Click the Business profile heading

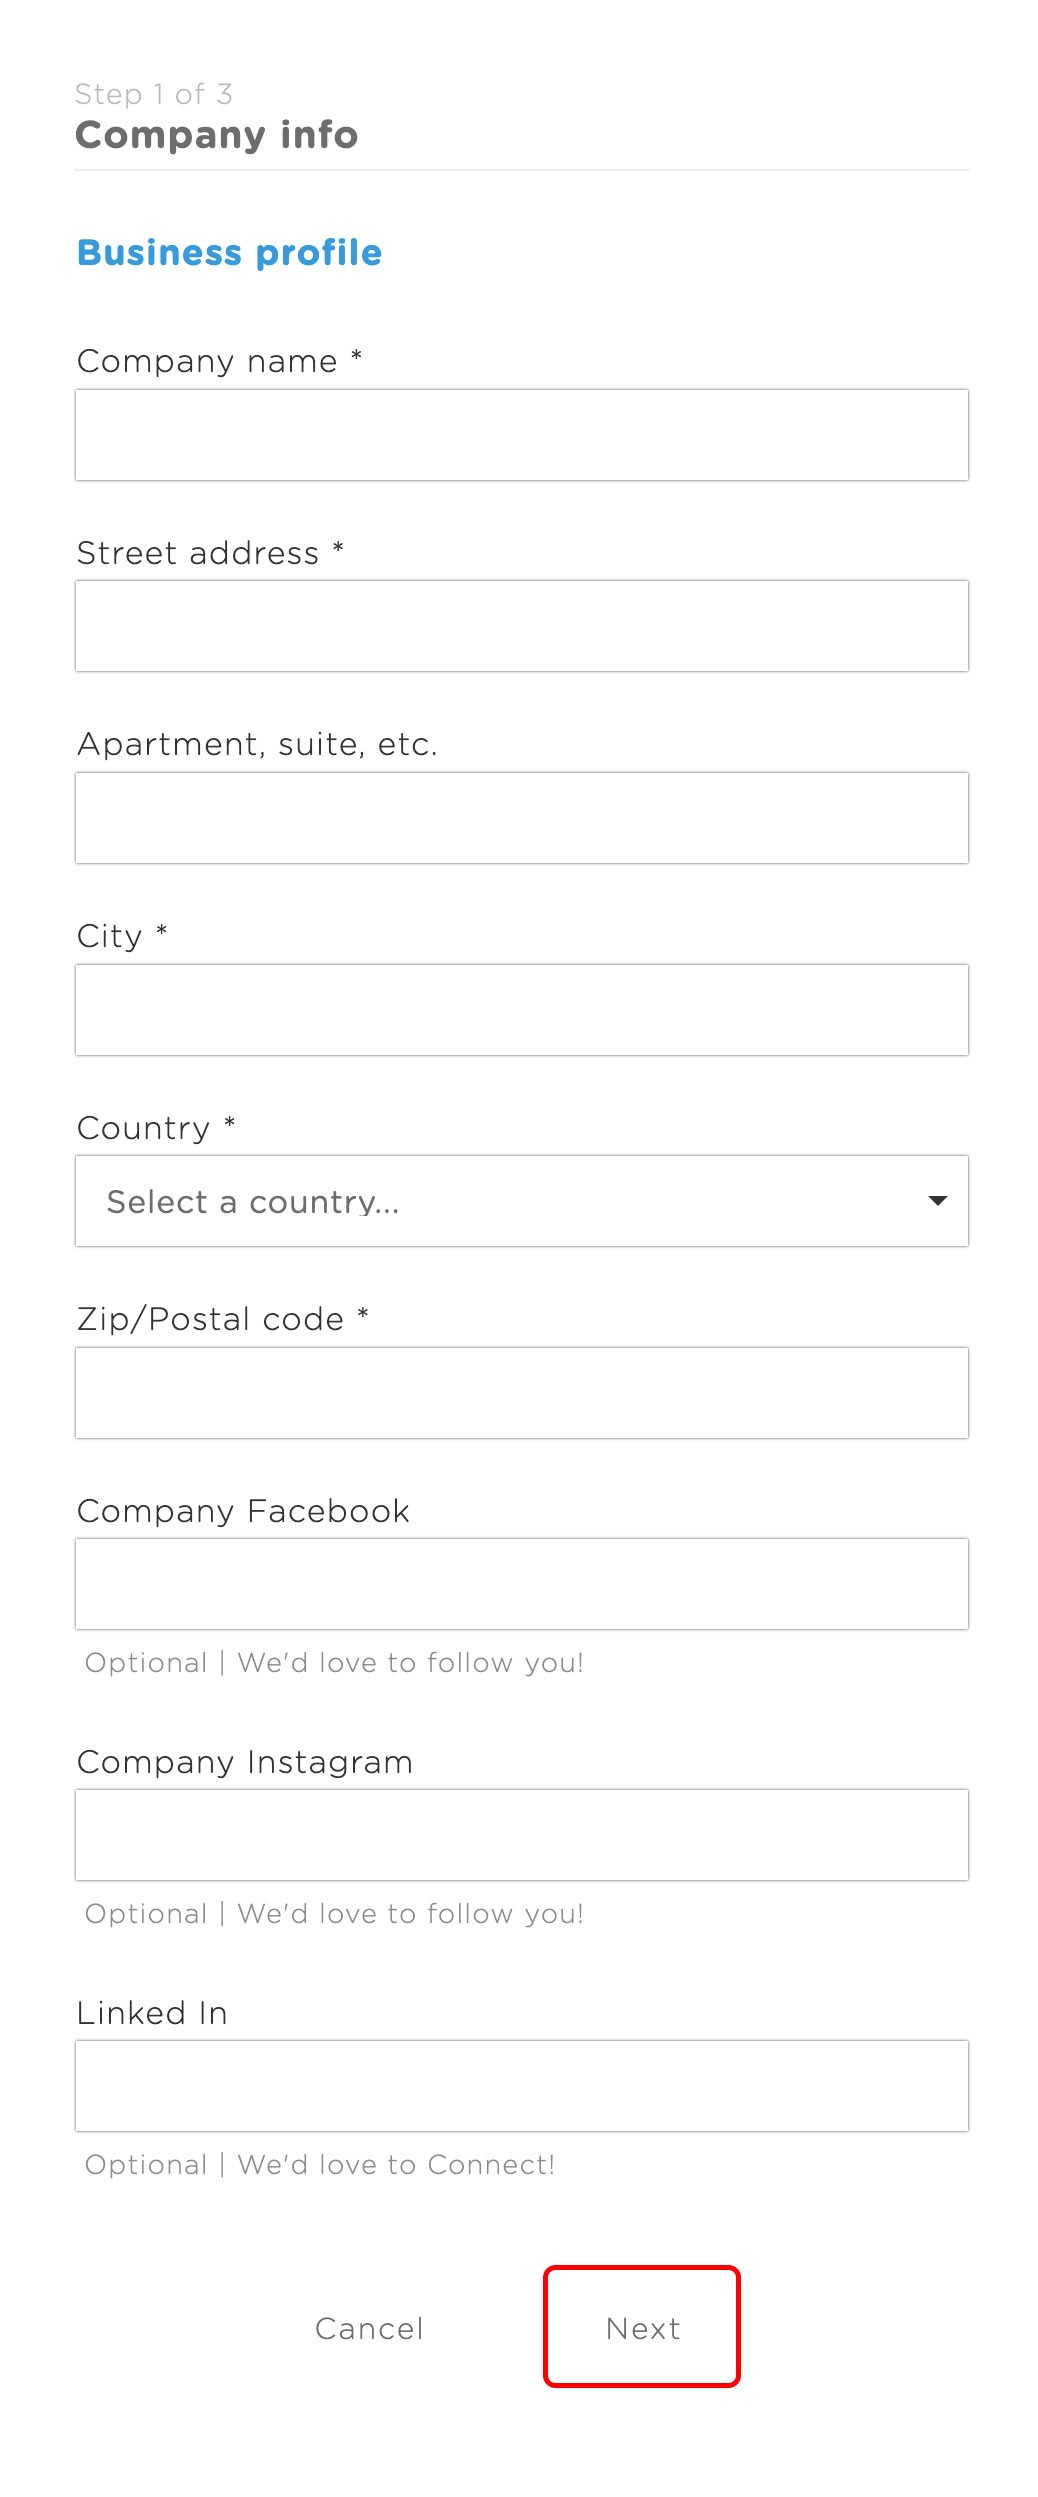229,253
